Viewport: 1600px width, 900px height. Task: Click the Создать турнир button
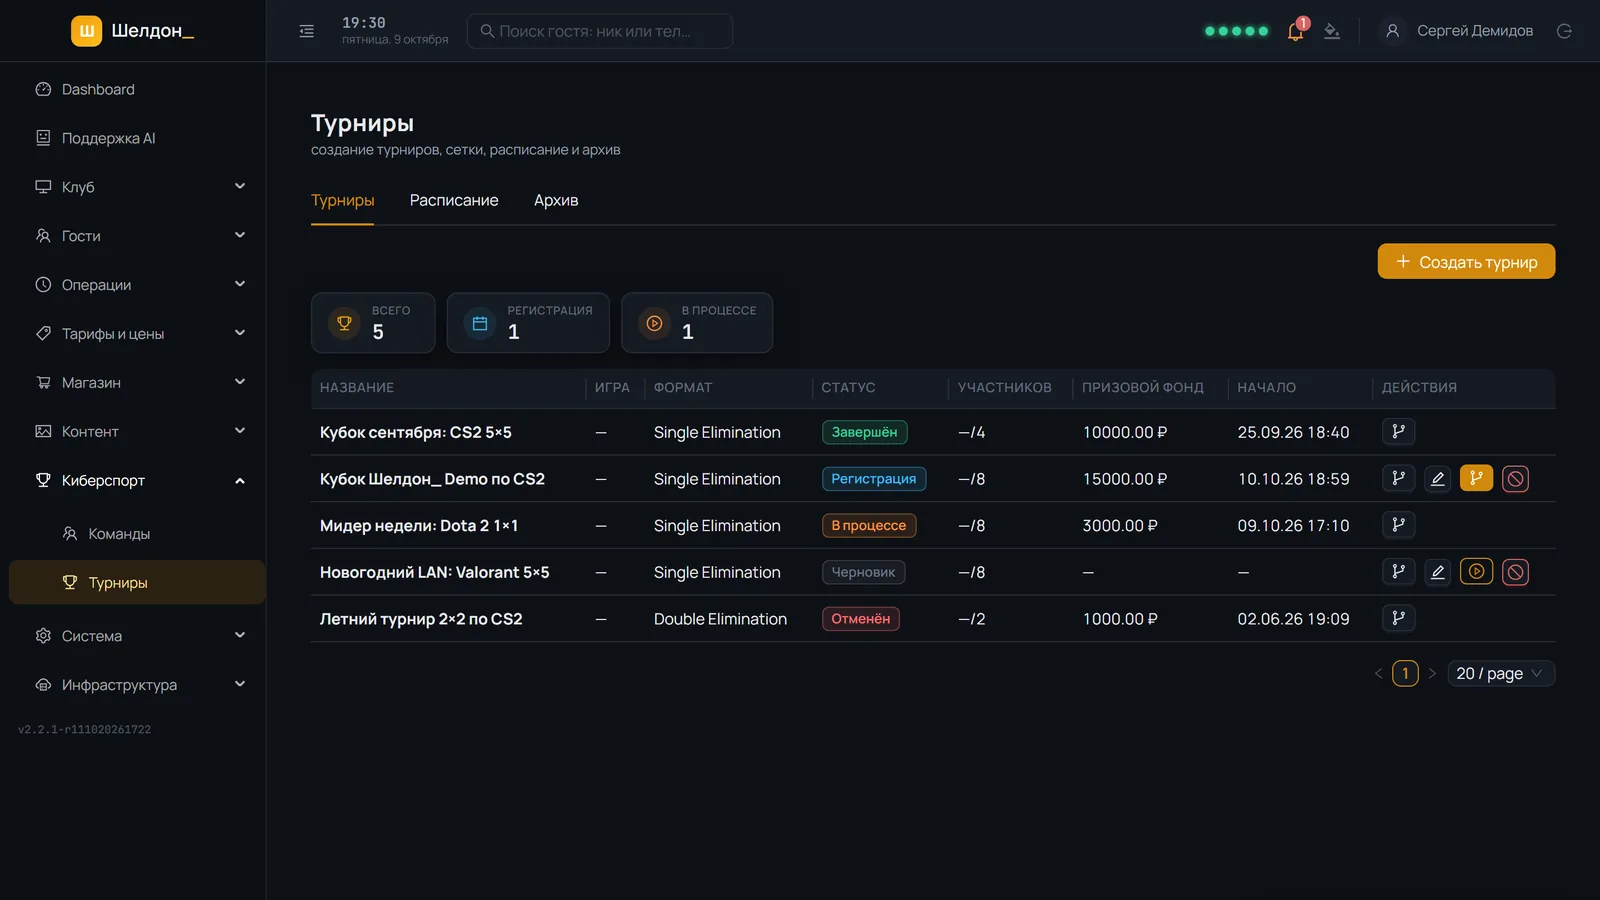pyautogui.click(x=1466, y=262)
